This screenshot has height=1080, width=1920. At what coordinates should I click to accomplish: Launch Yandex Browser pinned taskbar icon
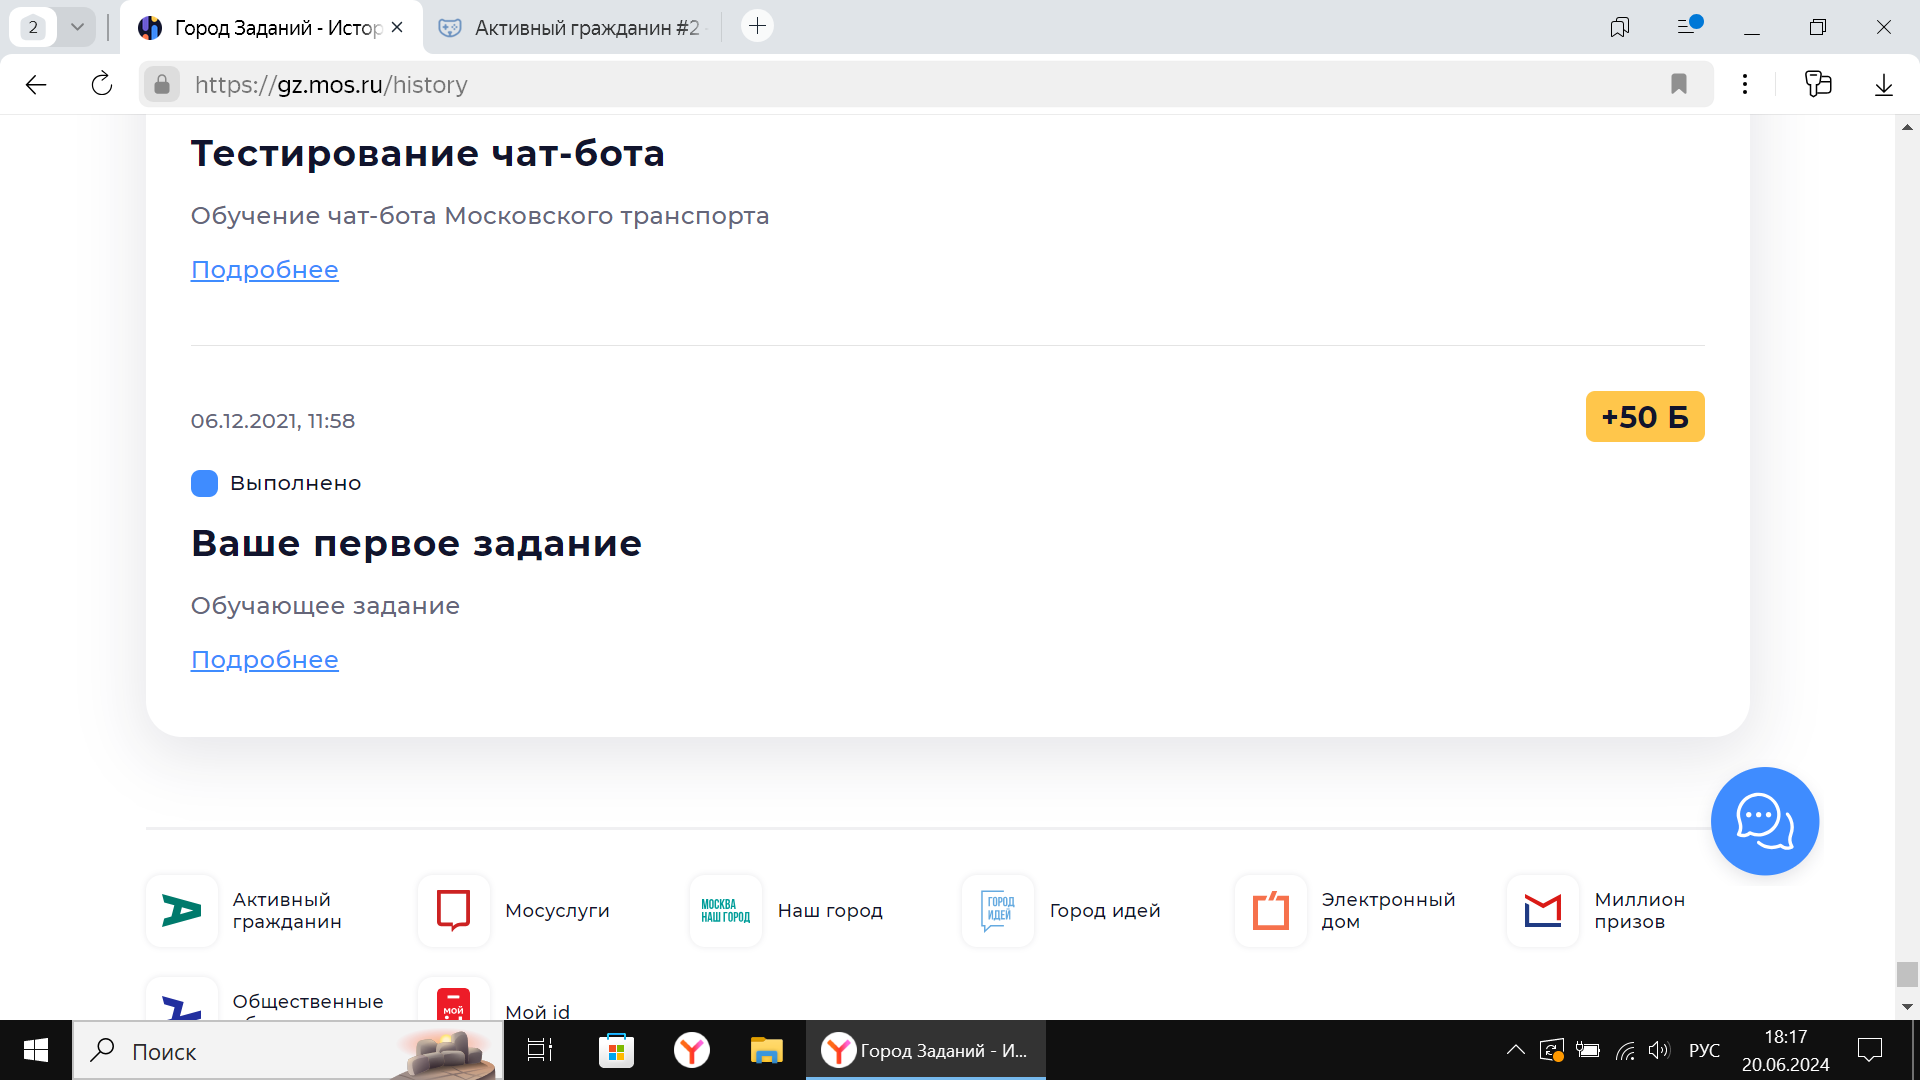point(691,1050)
